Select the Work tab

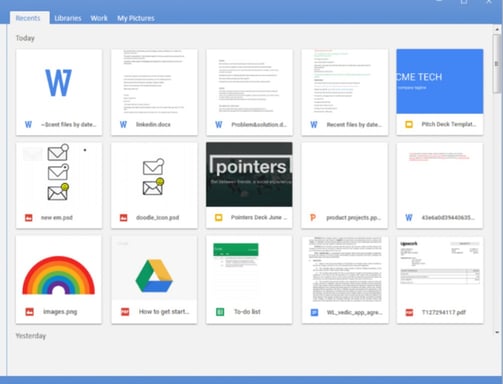pyautogui.click(x=99, y=18)
